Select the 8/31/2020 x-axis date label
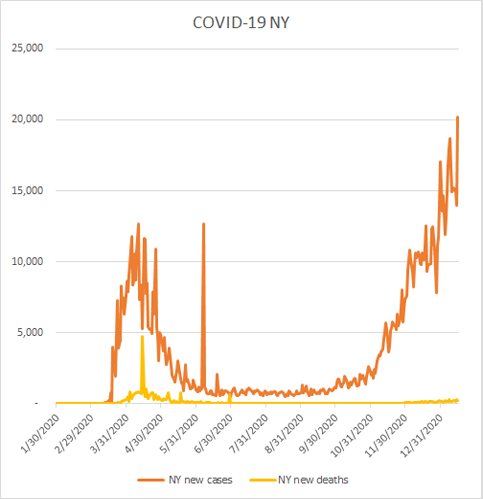This screenshot has height=499, width=483. pyautogui.click(x=285, y=433)
